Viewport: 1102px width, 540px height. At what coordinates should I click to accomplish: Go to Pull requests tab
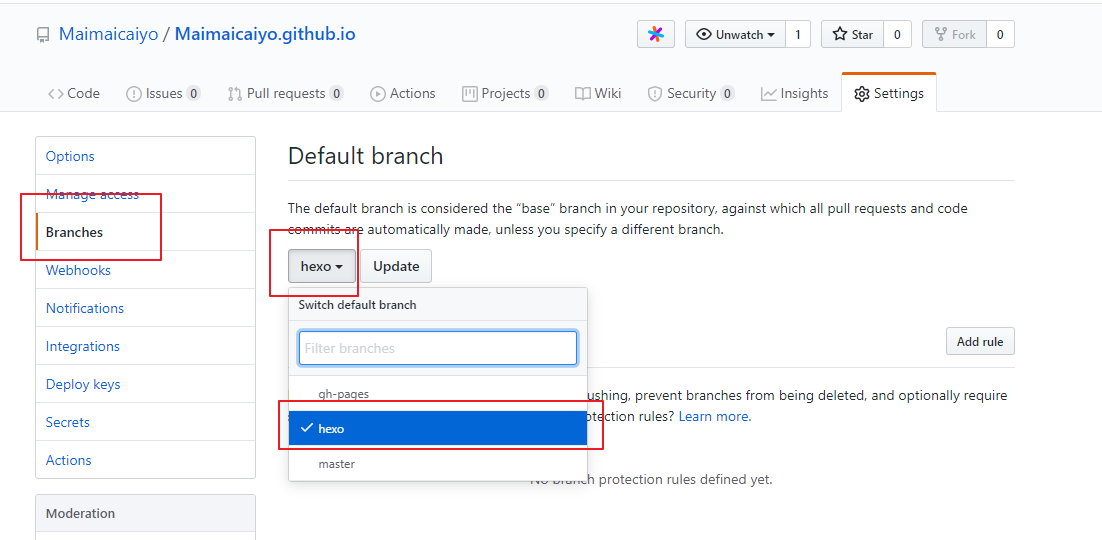pos(285,94)
